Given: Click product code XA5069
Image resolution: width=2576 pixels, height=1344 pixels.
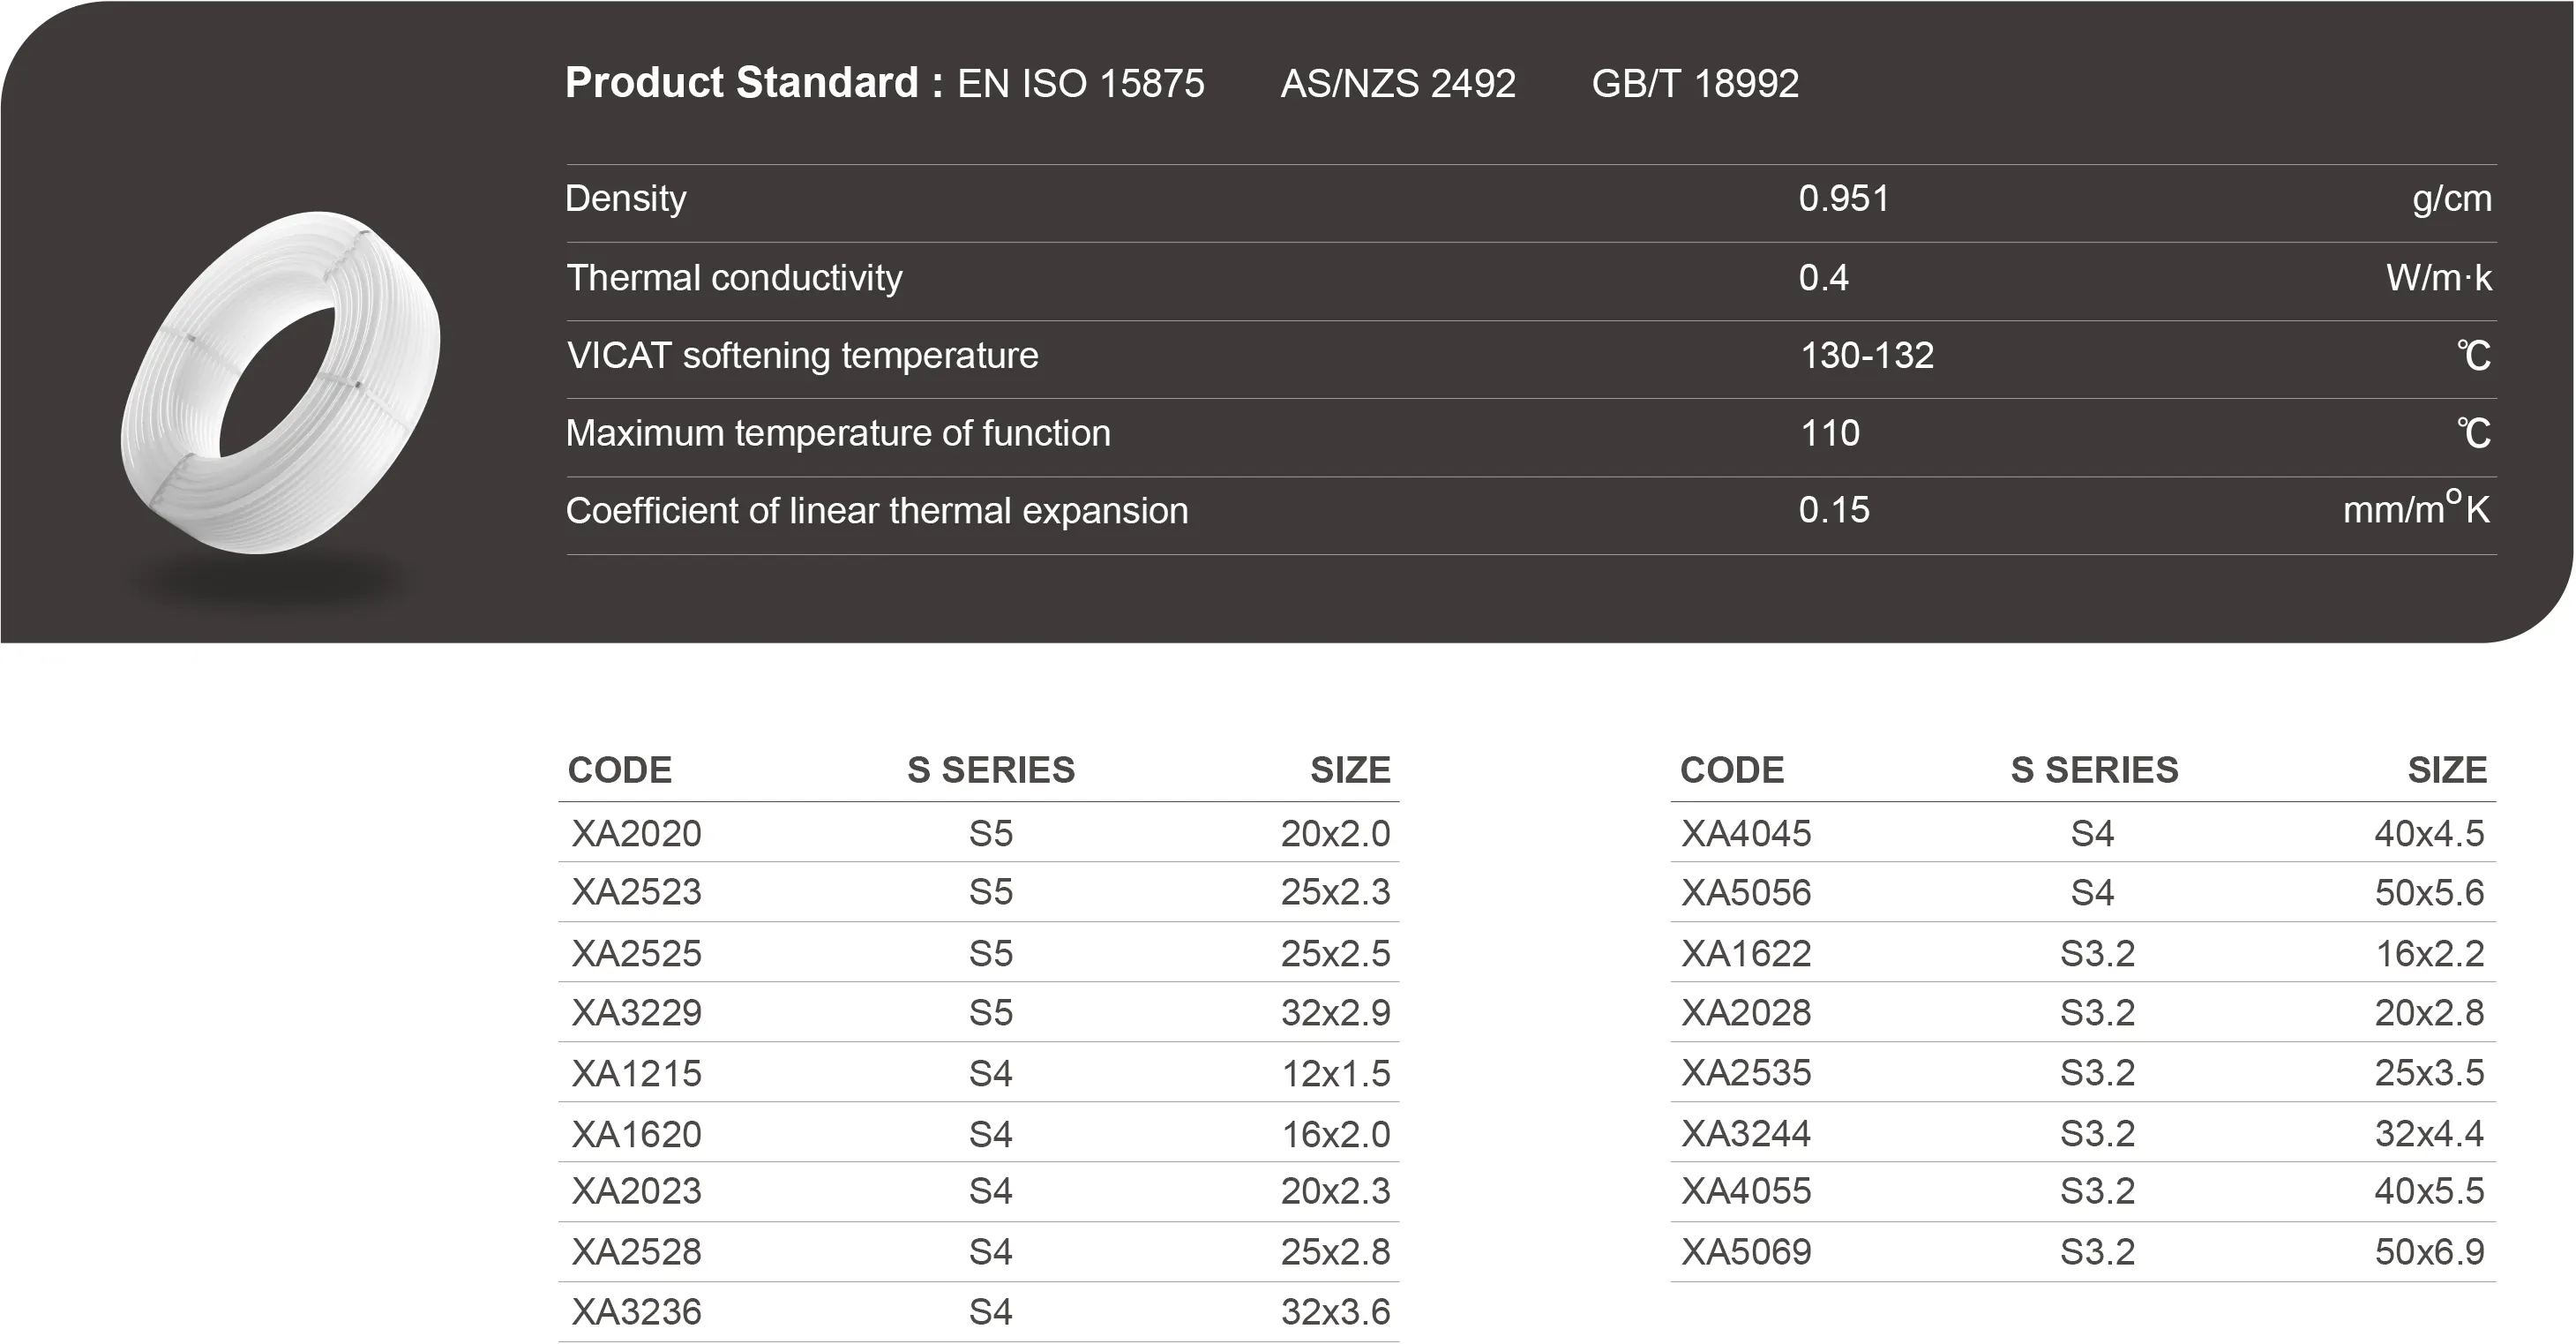Looking at the screenshot, I should 1745,1251.
